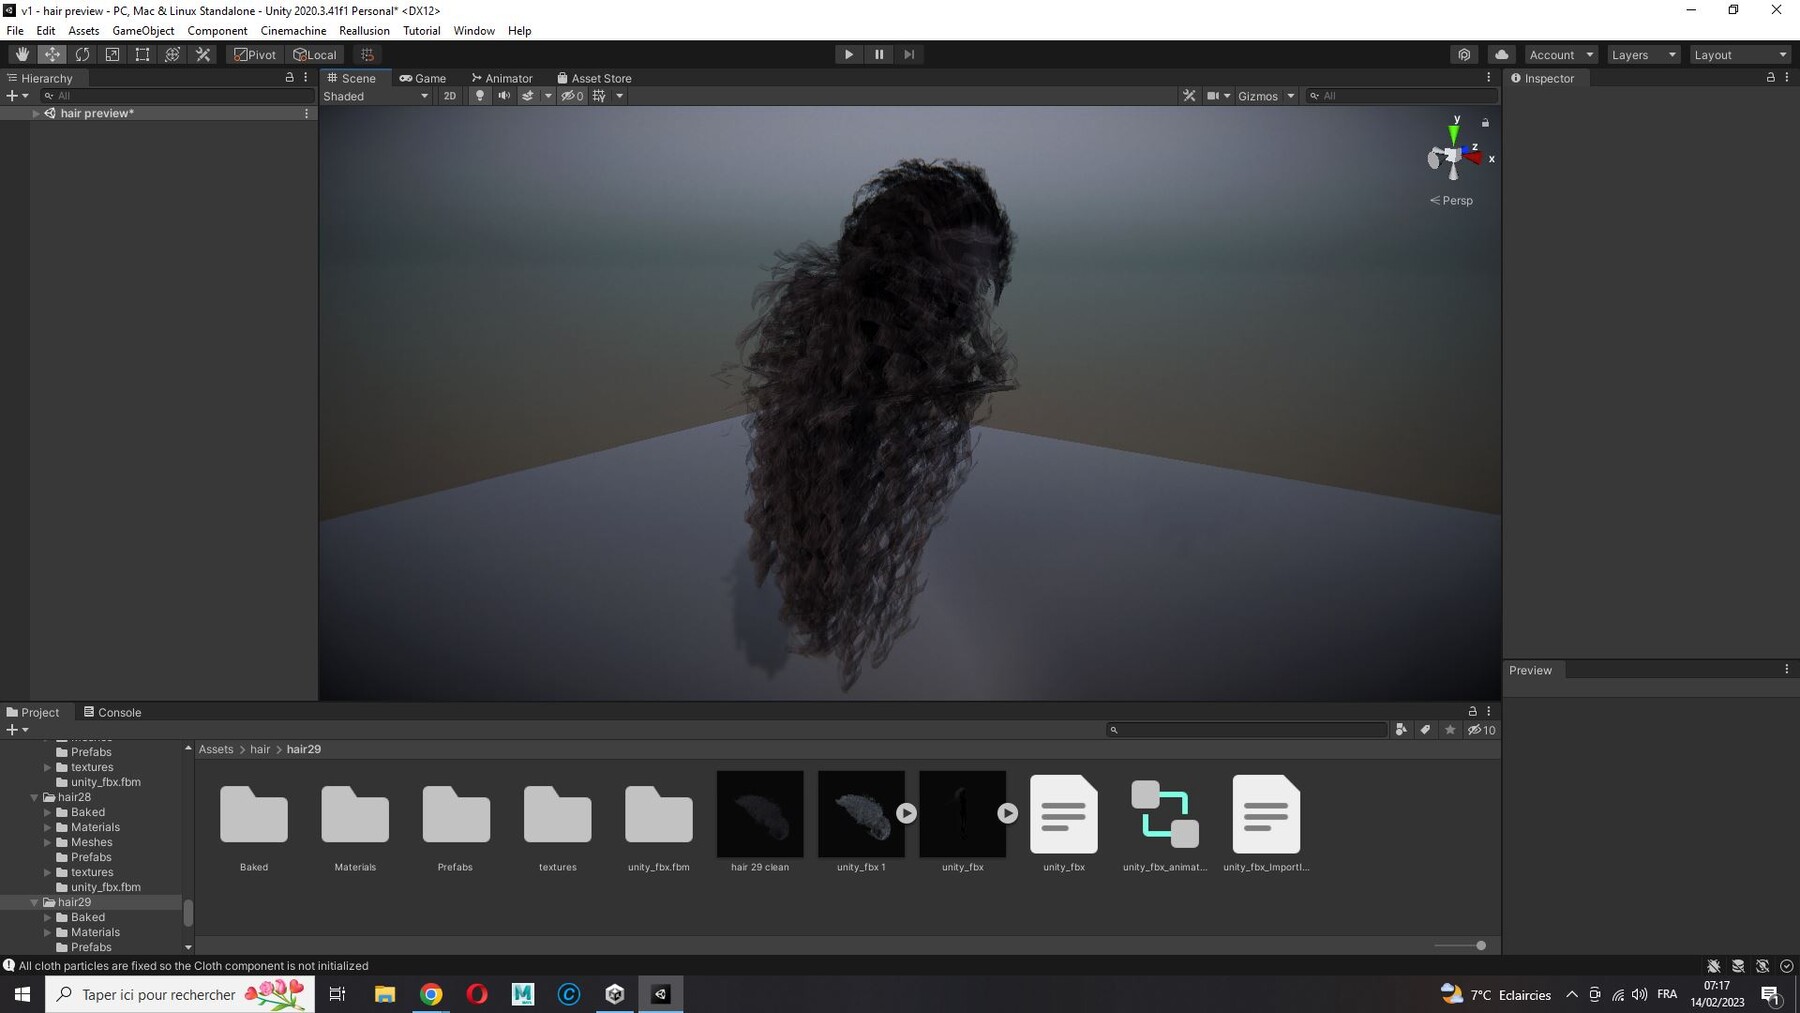Switch to the Console tab
This screenshot has height=1013, width=1800.
tap(112, 712)
